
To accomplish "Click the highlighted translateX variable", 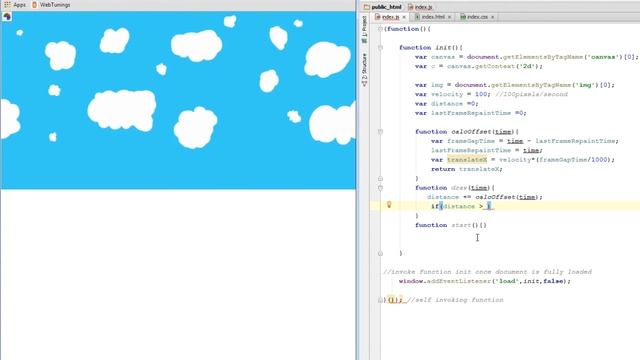I will (x=467, y=160).
